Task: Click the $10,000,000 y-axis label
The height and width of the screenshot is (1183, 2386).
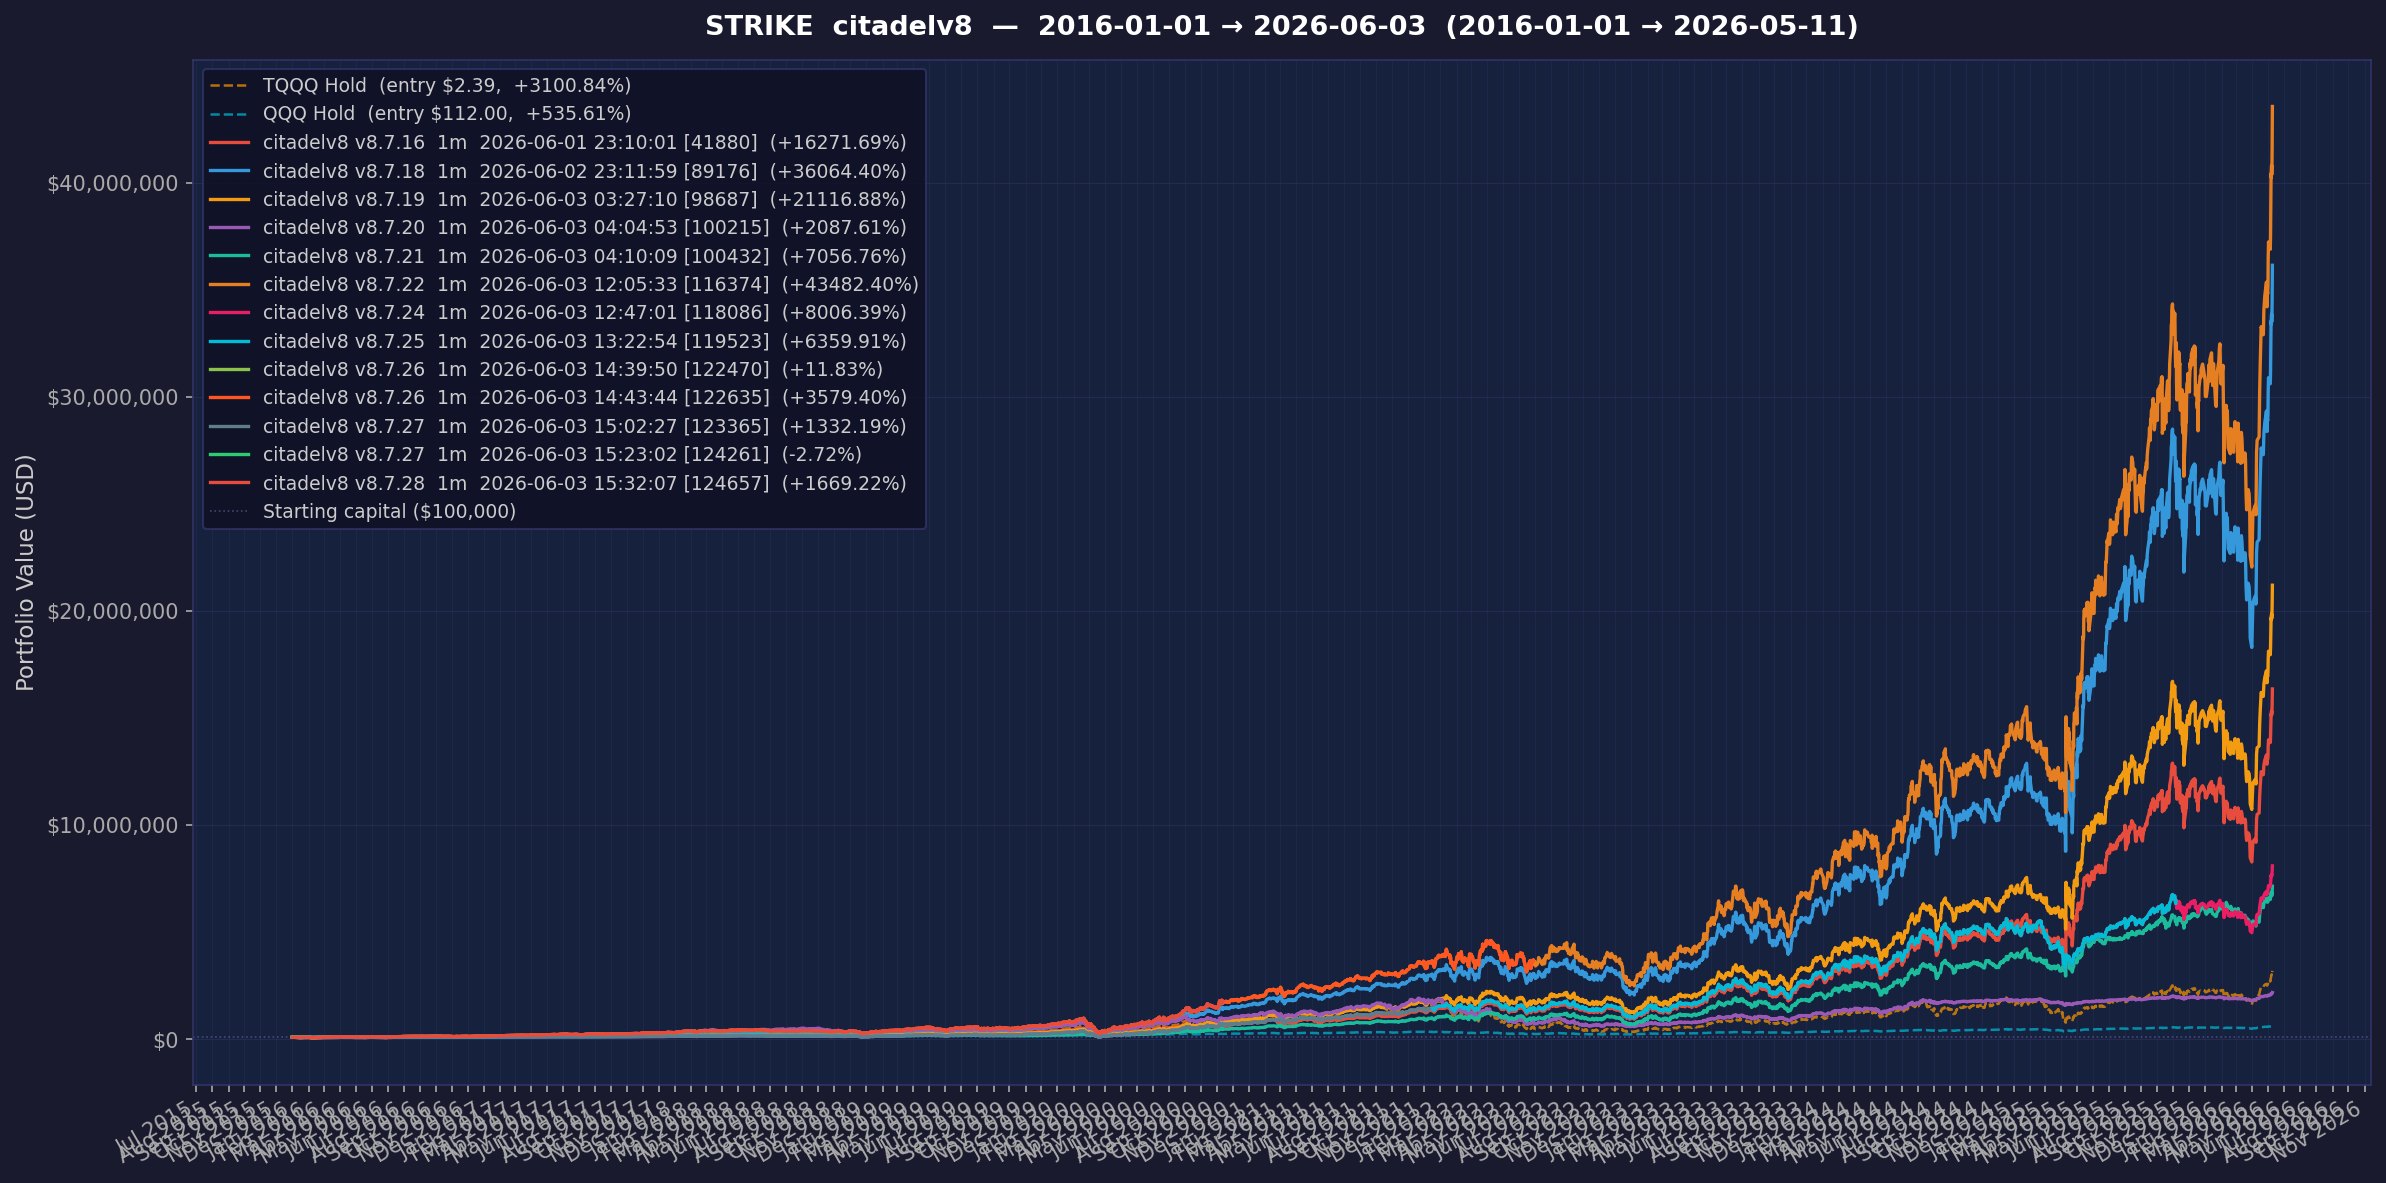Action: pos(113,826)
